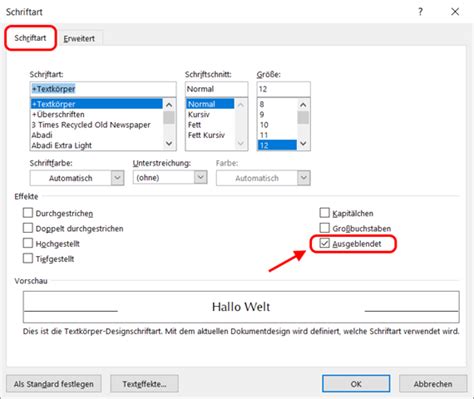Click the Größe input field
This screenshot has height=399, width=474.
click(284, 89)
